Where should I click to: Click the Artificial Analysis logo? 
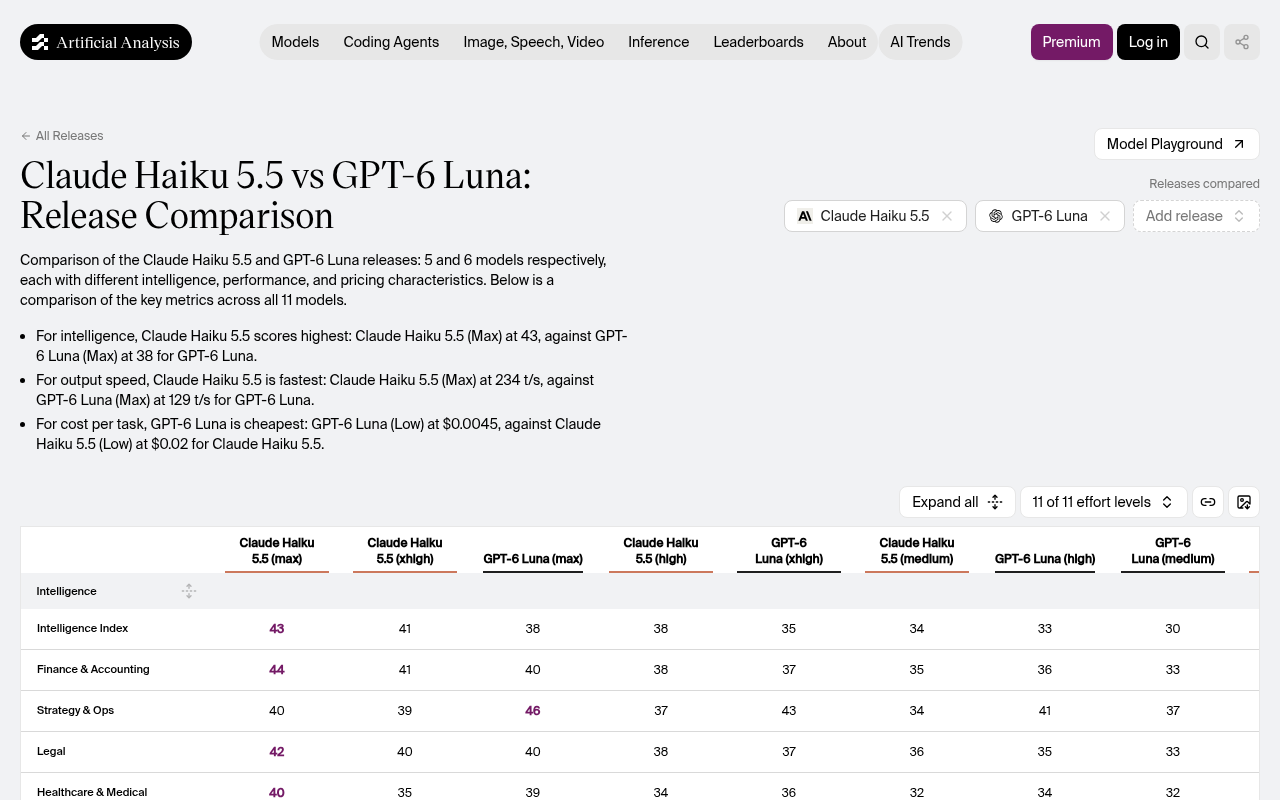pyautogui.click(x=106, y=42)
